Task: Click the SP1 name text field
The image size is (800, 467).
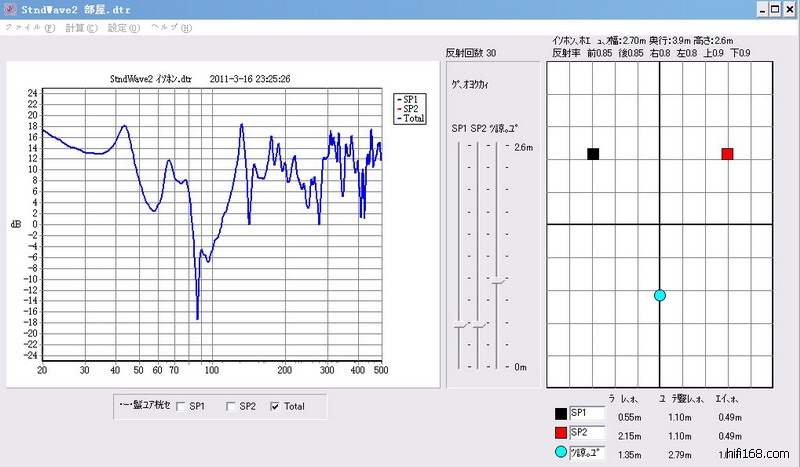Action: click(587, 413)
